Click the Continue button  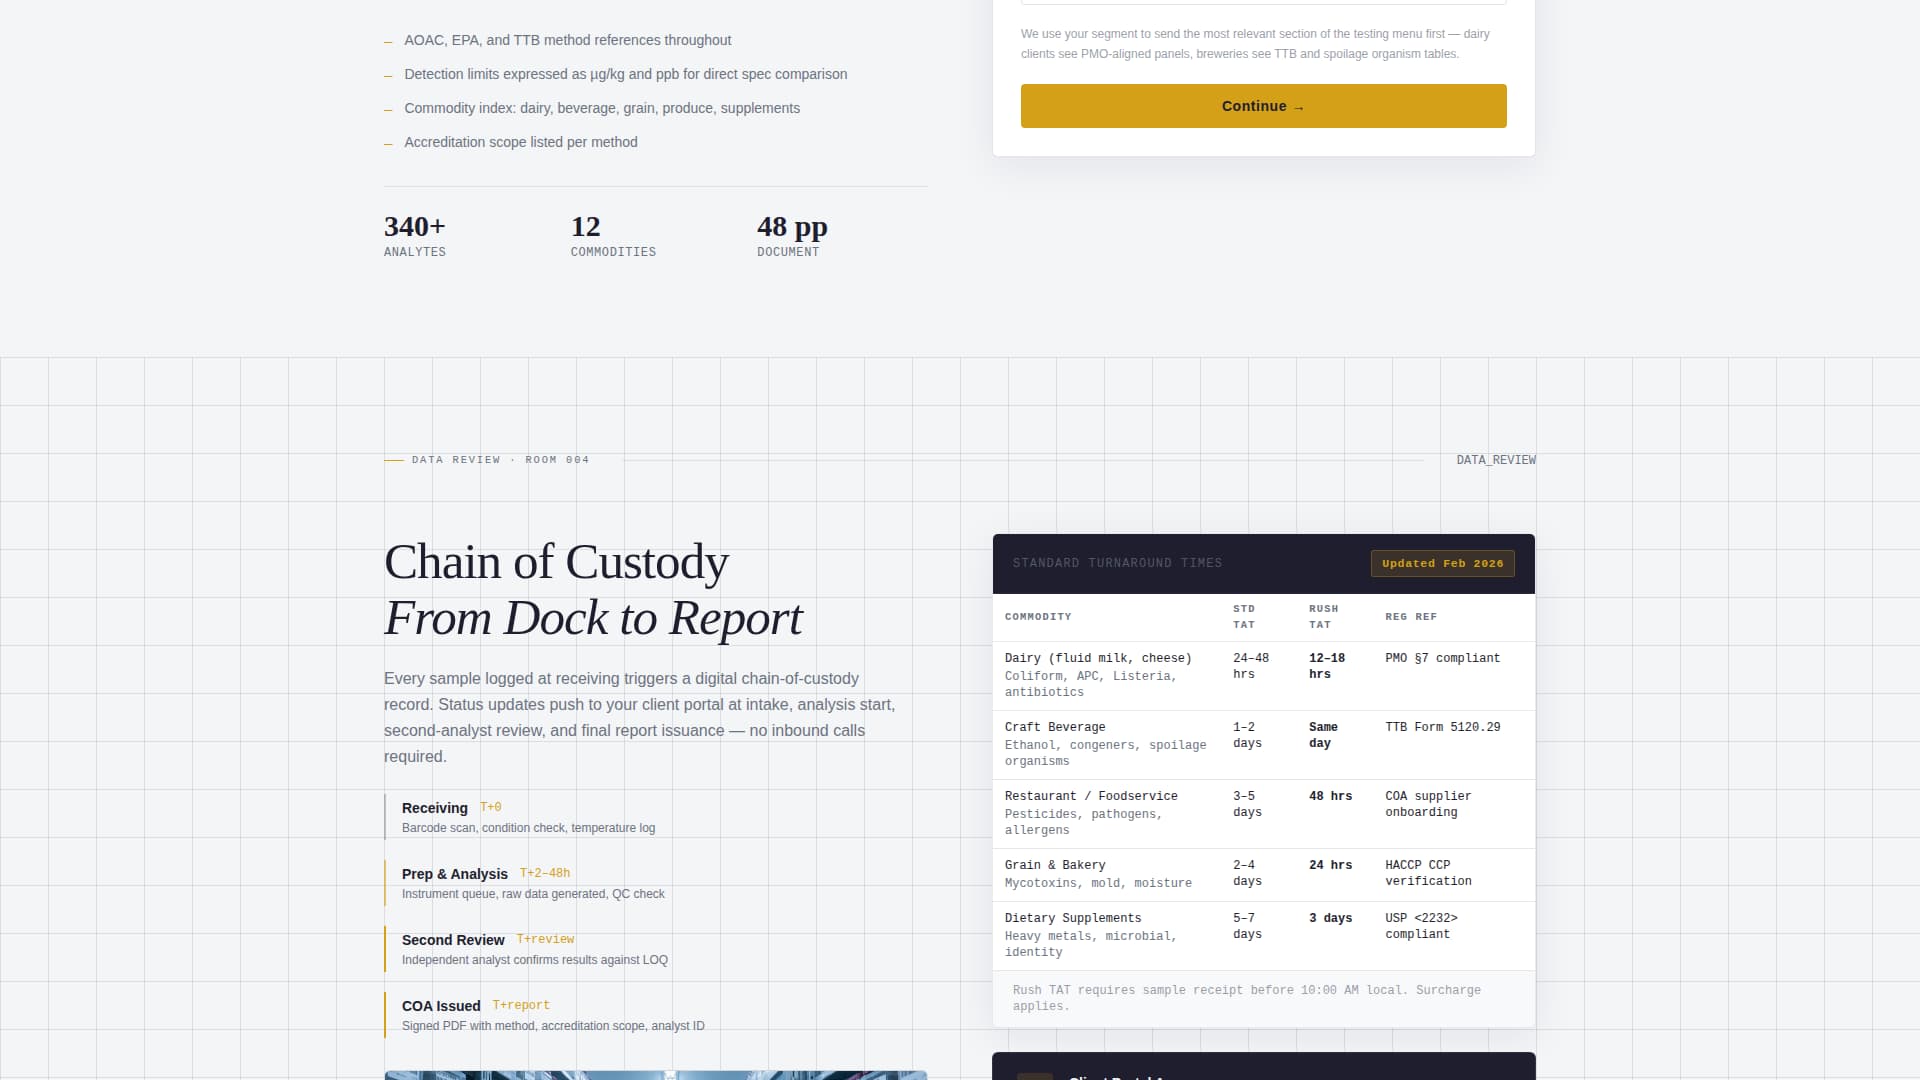(x=1262, y=106)
